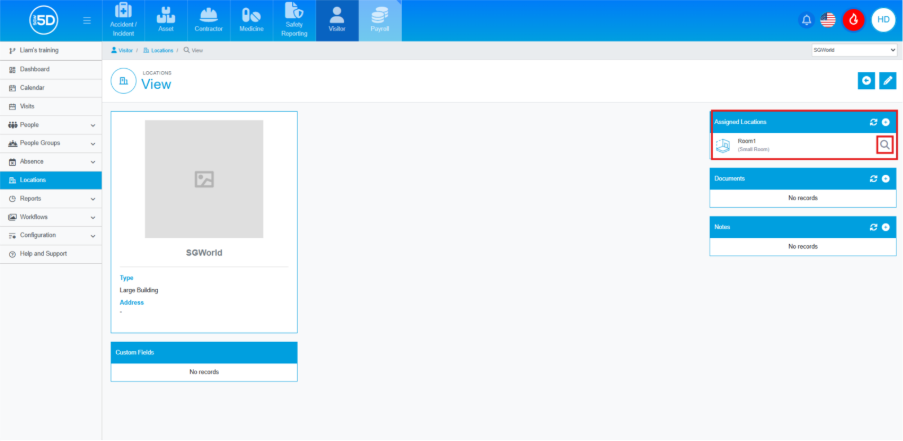This screenshot has height=441, width=903.
Task: Click the US flag language icon
Action: pyautogui.click(x=828, y=20)
